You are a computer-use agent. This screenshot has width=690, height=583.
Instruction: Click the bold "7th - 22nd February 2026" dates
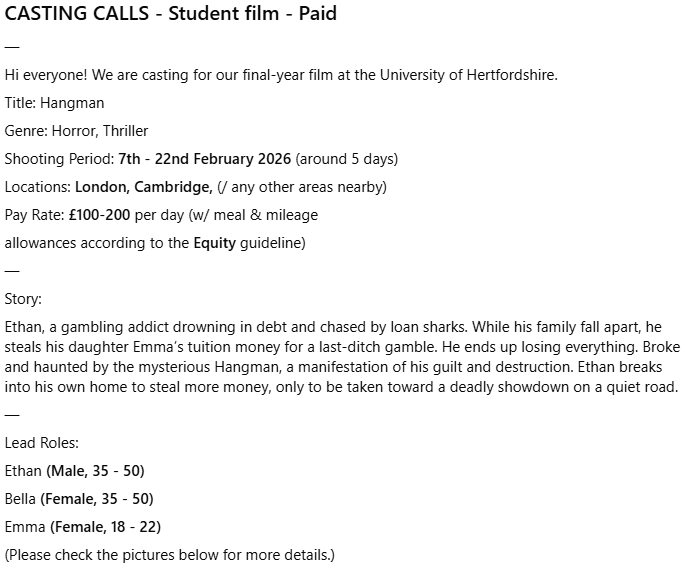(x=204, y=159)
